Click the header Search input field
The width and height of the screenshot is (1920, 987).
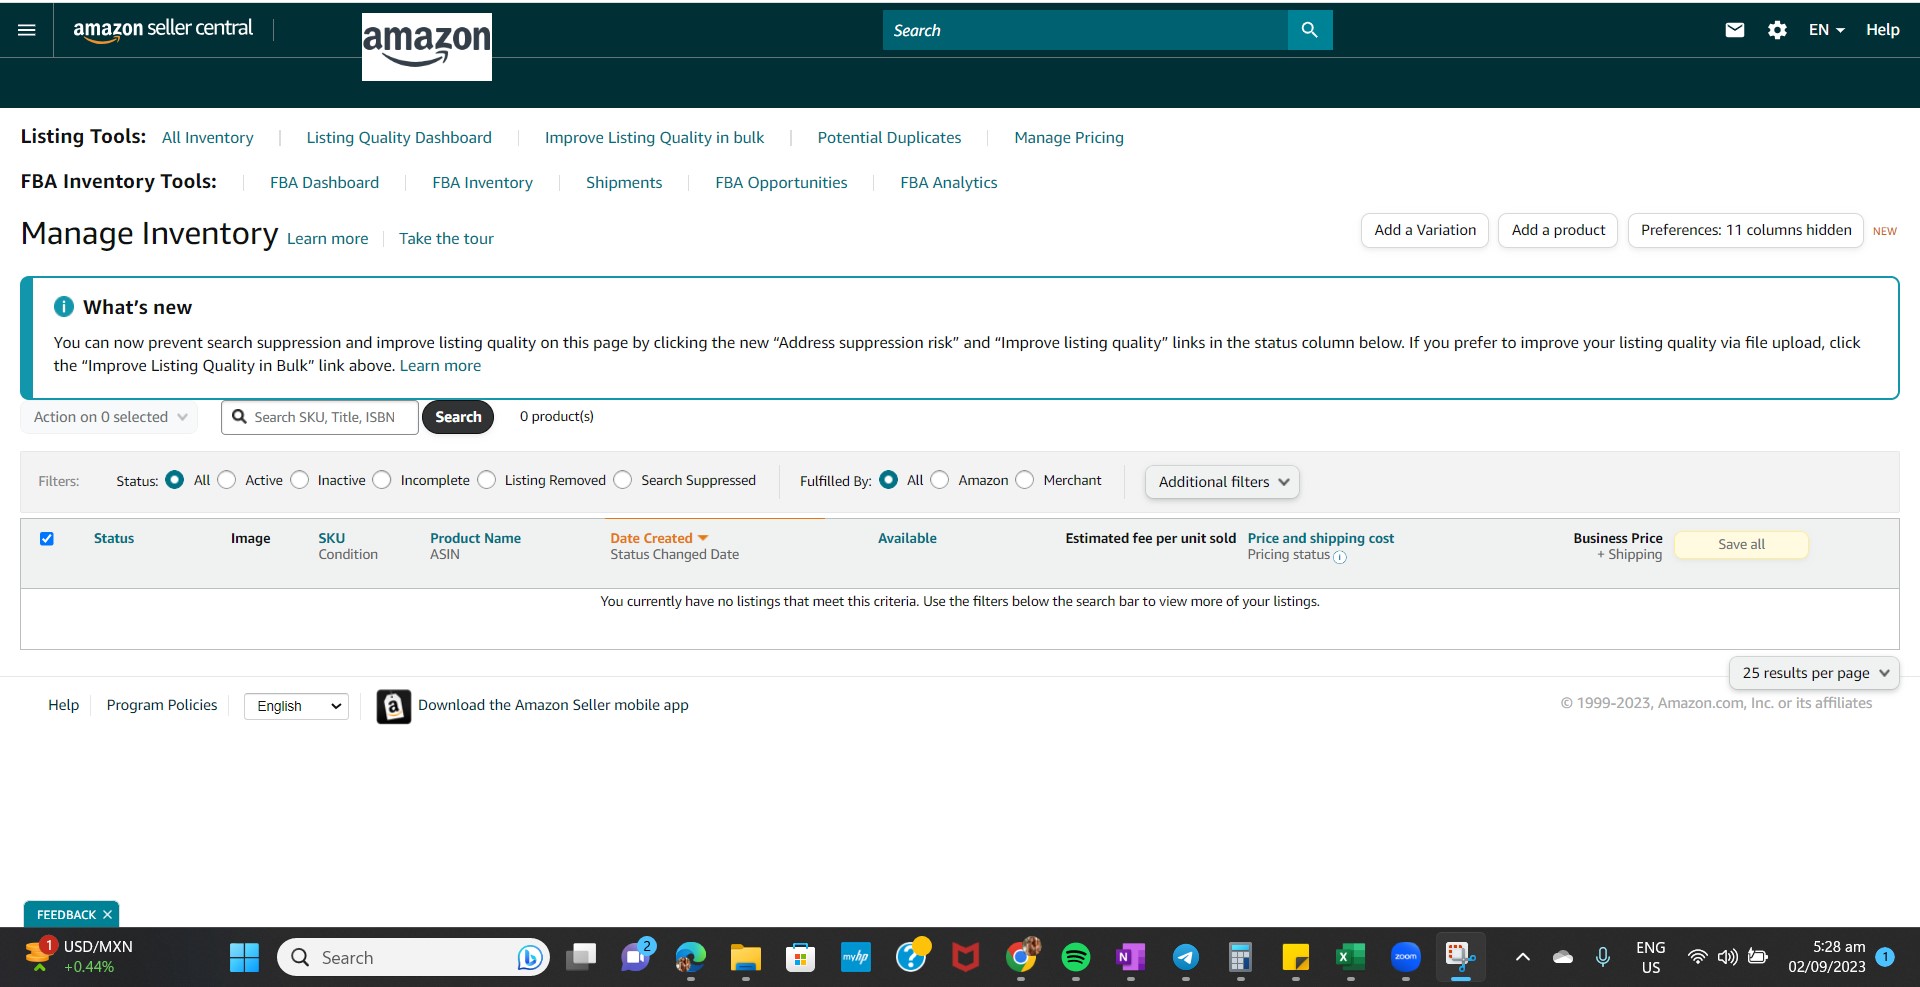pyautogui.click(x=1085, y=30)
